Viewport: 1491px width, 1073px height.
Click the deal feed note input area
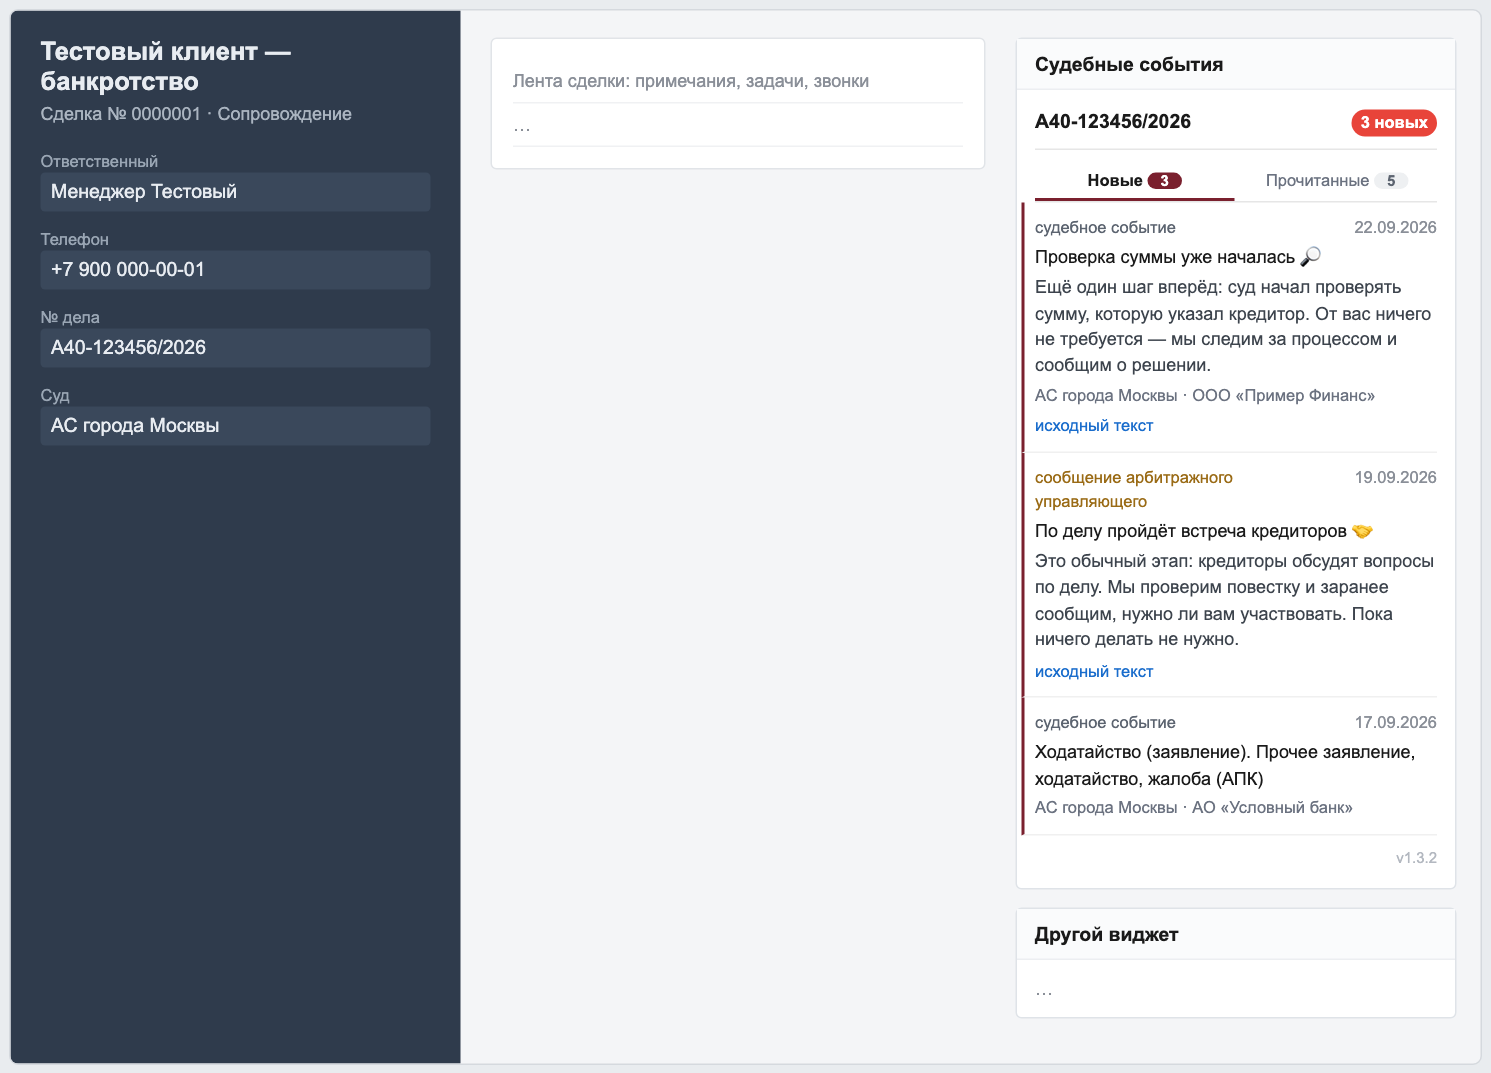tap(738, 81)
